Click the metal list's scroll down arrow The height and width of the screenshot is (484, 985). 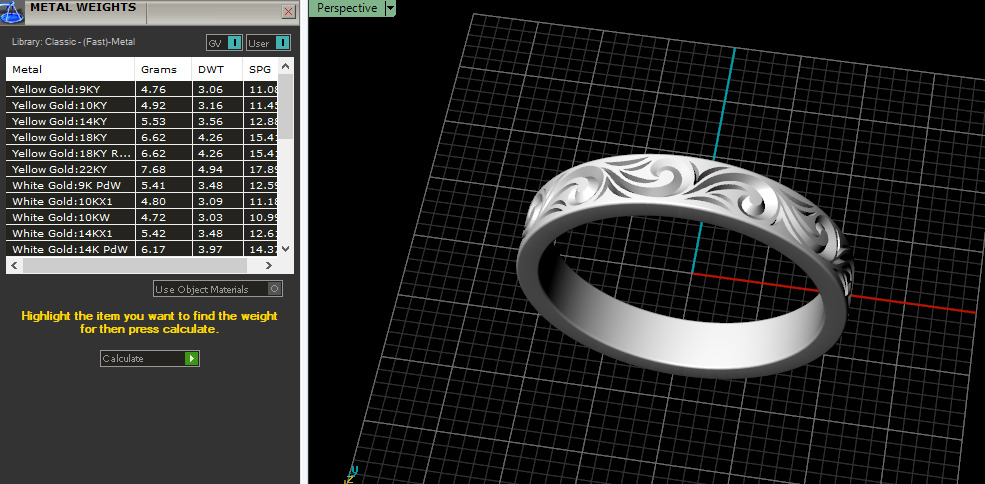coord(286,249)
